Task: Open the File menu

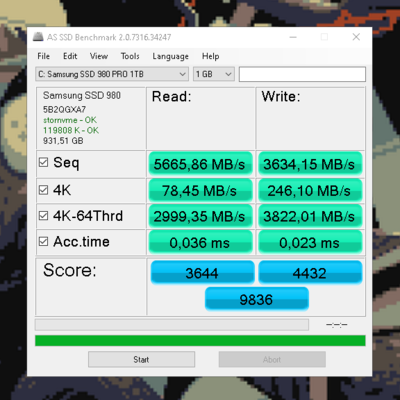Action: [43, 56]
